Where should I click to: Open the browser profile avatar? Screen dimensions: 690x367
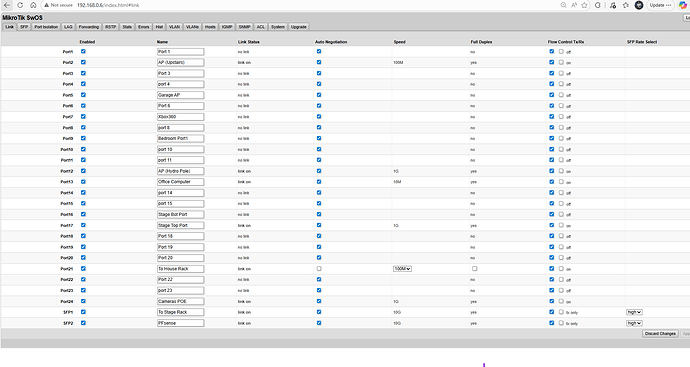coord(639,5)
